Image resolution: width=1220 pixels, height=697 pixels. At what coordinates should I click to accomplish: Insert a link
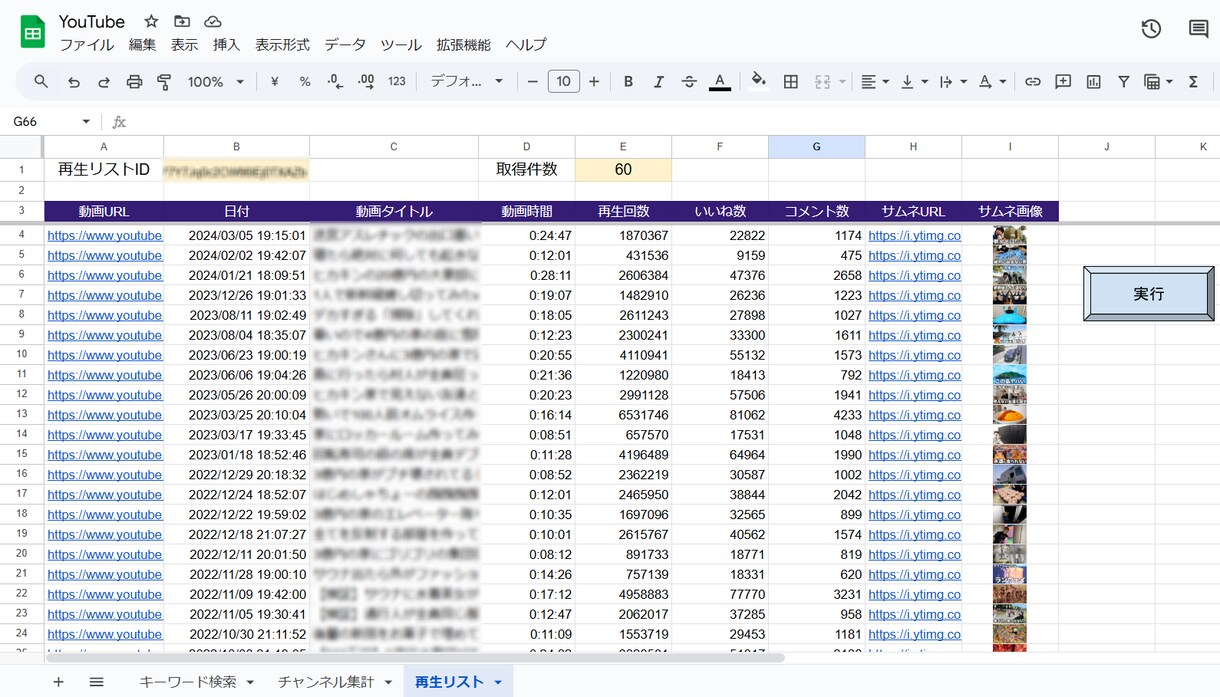pyautogui.click(x=1033, y=82)
